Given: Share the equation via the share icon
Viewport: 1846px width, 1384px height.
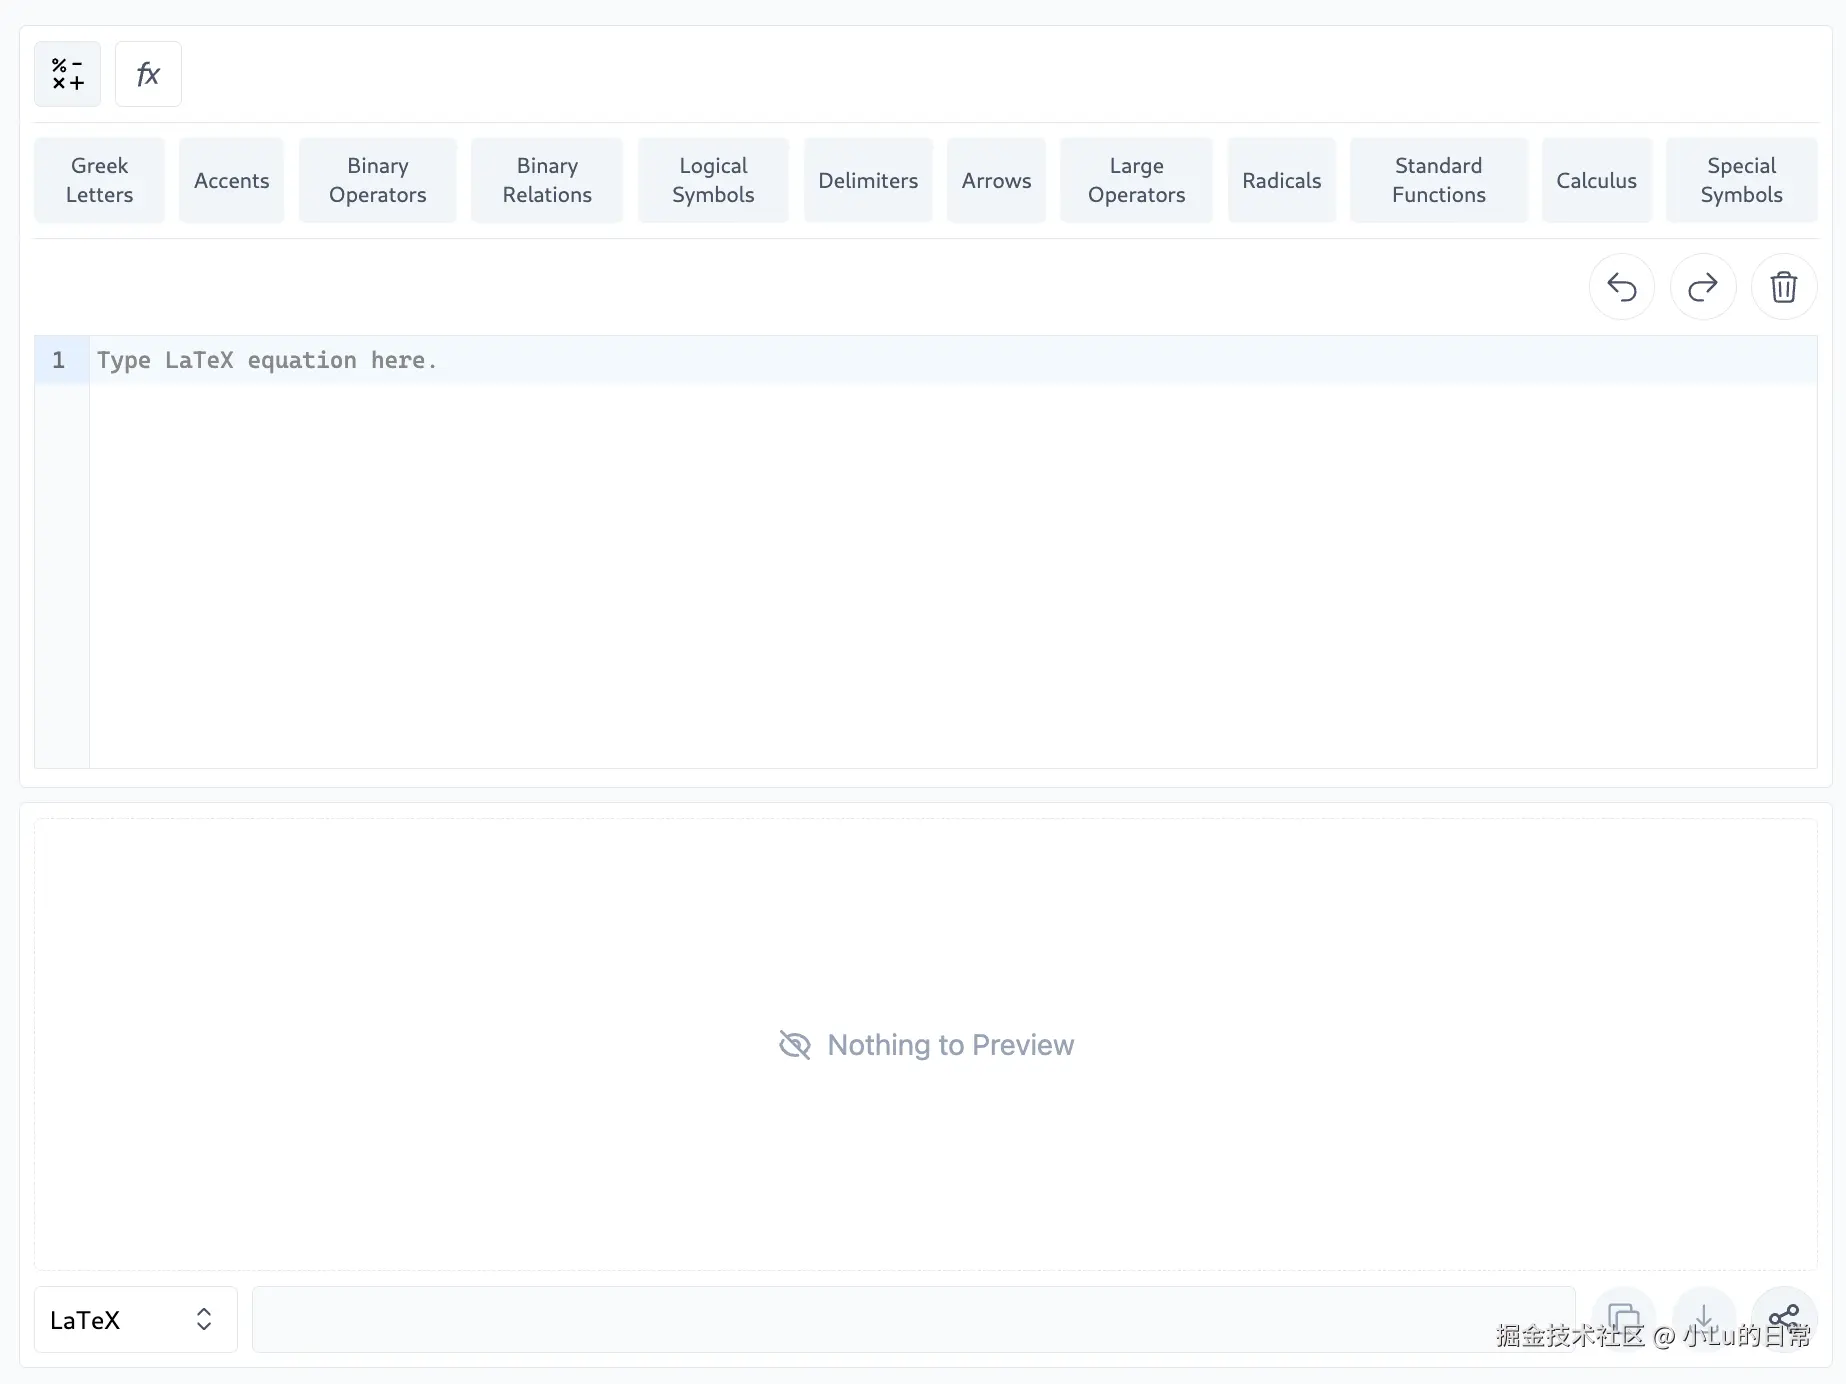Looking at the screenshot, I should click(x=1784, y=1318).
